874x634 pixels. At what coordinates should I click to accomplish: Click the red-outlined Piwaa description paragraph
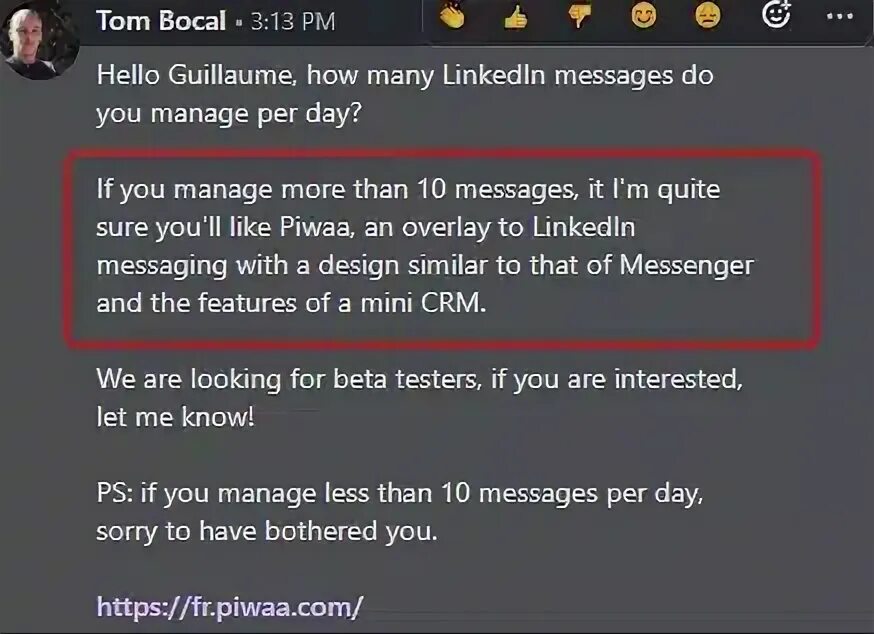point(424,246)
